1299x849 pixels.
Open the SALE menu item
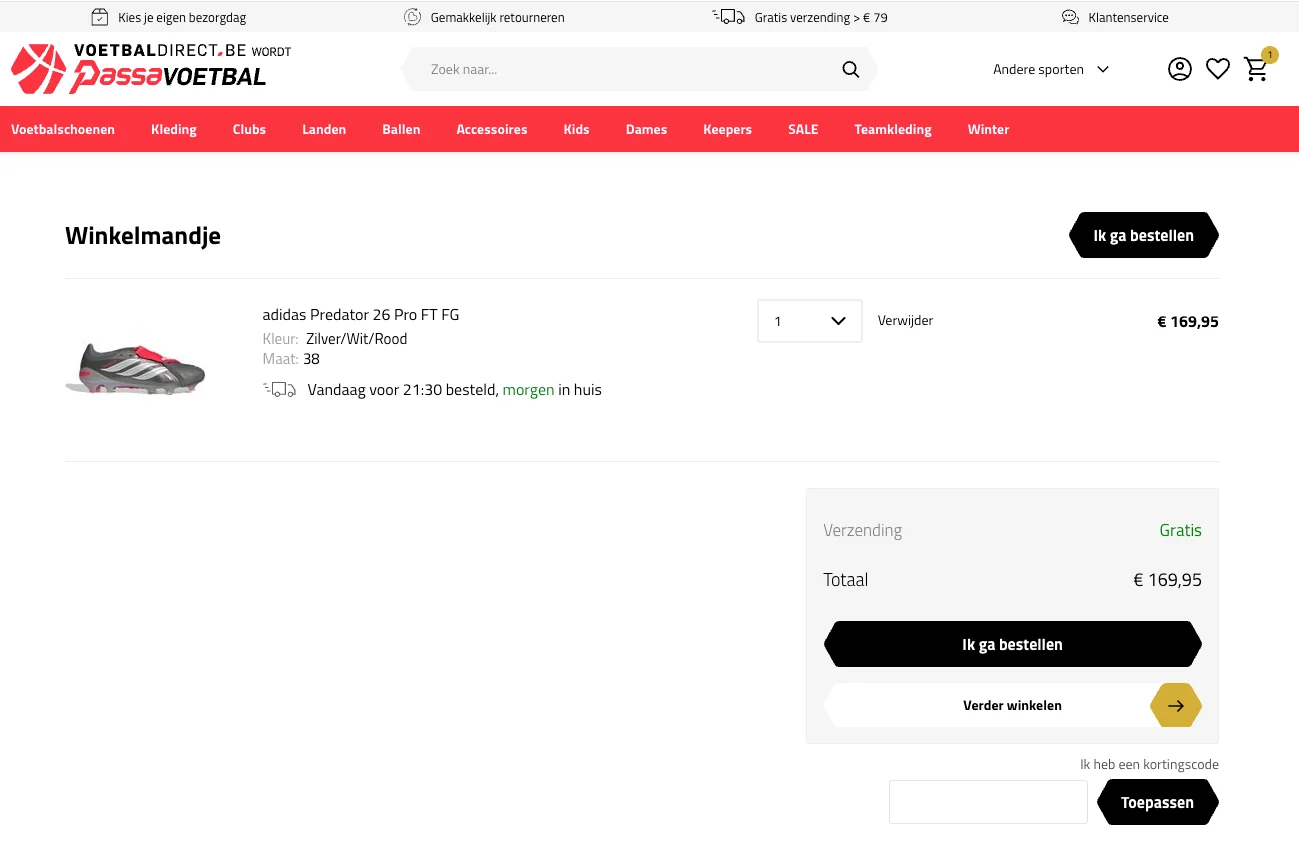[x=803, y=129]
